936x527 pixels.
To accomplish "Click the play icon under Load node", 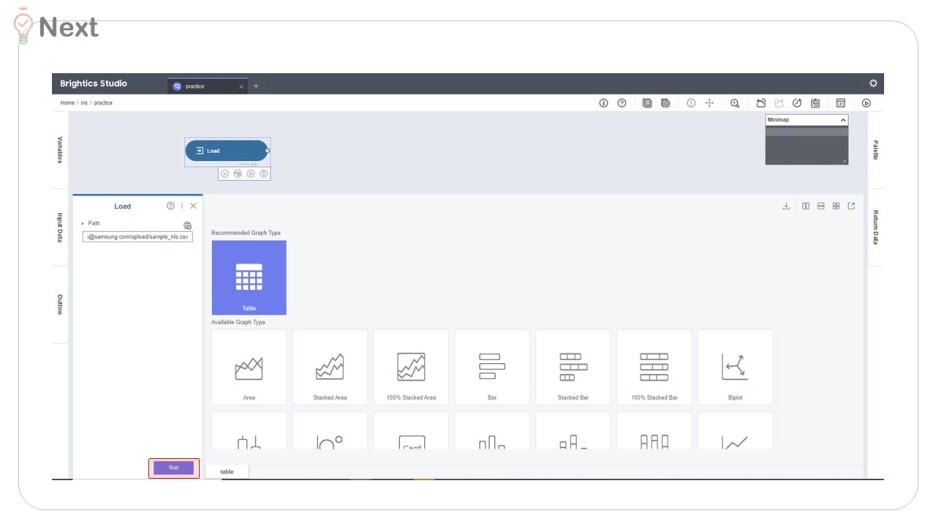I will coord(251,174).
